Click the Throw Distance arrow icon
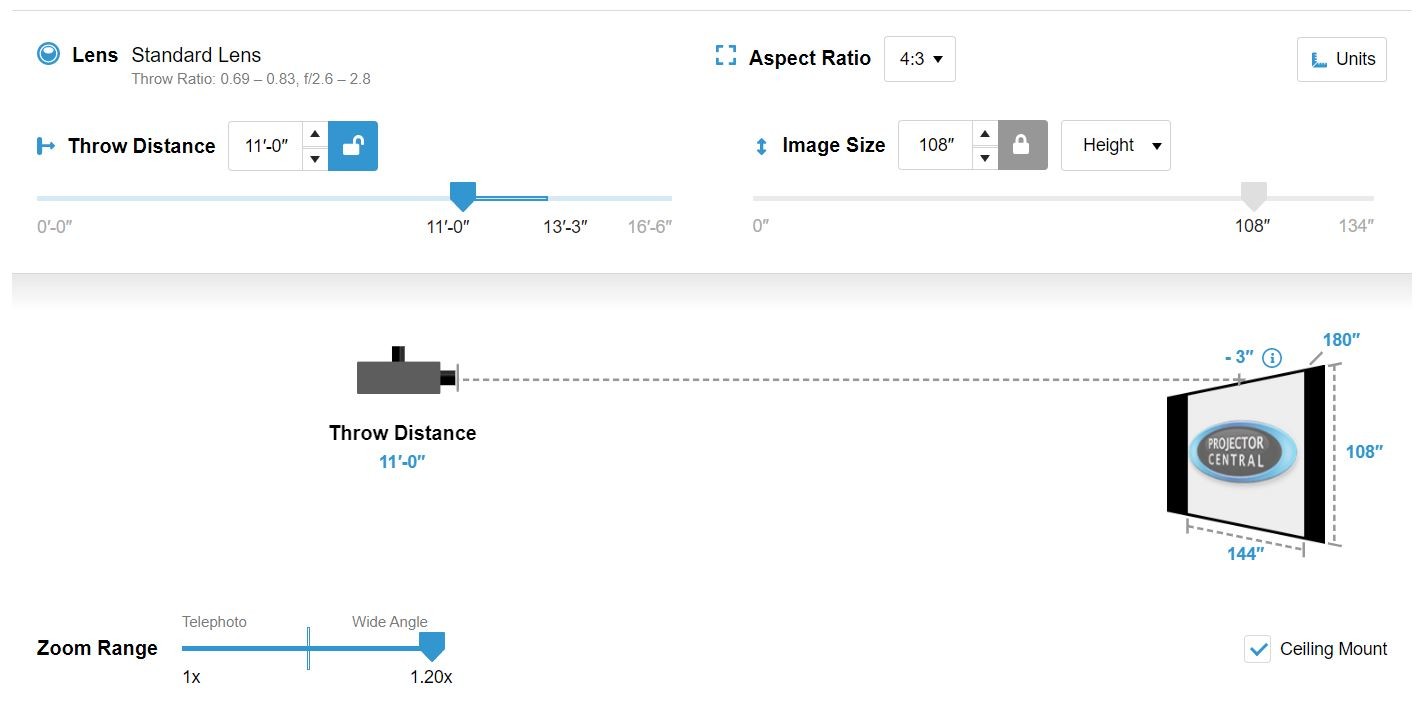1419x706 pixels. [x=46, y=146]
